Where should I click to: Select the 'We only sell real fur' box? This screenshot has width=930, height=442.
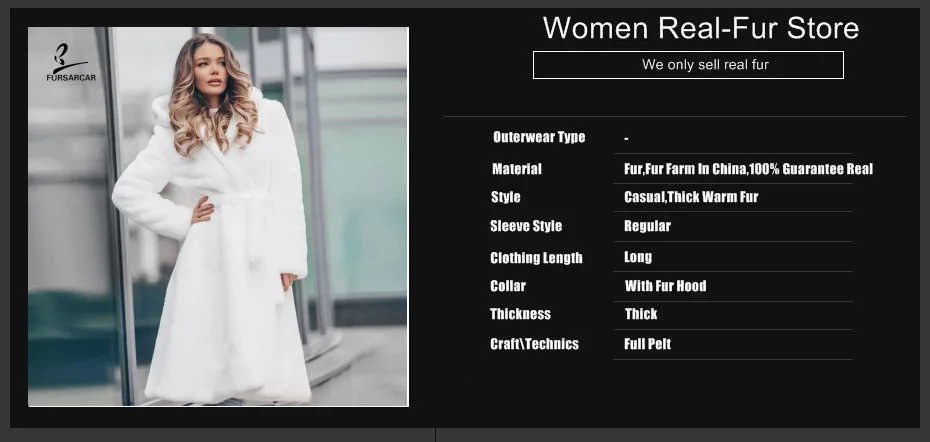tap(688, 65)
